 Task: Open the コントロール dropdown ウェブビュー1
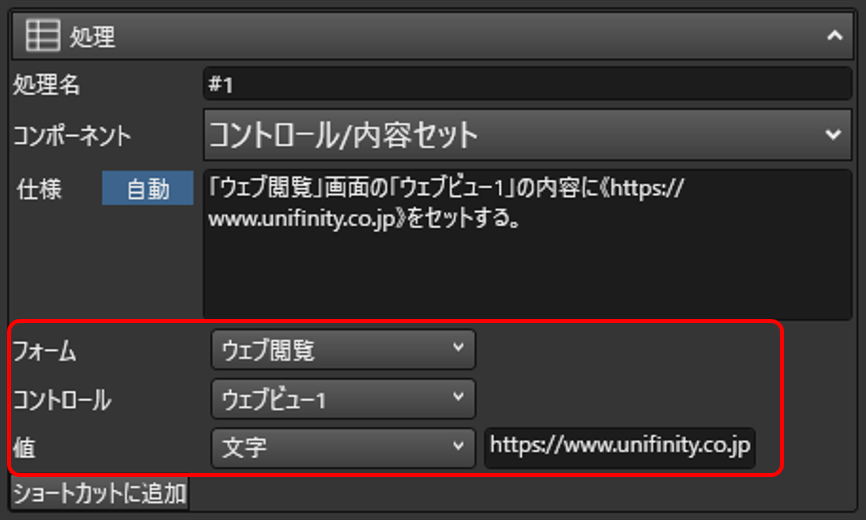coord(343,399)
